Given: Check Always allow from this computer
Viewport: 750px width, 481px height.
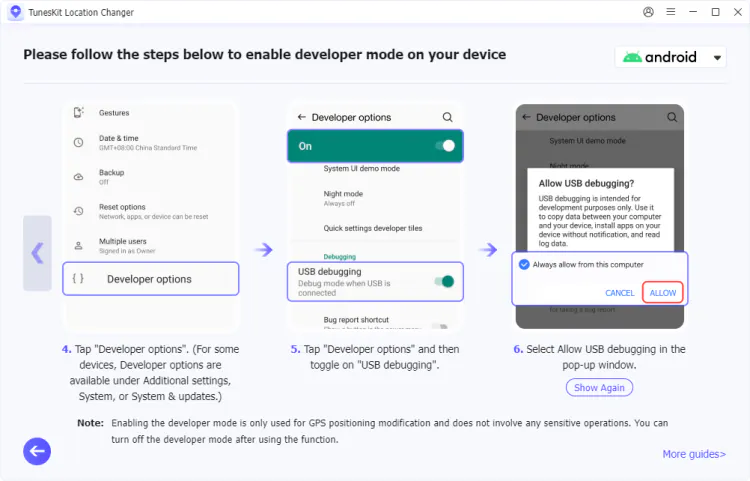Looking at the screenshot, I should click(525, 265).
